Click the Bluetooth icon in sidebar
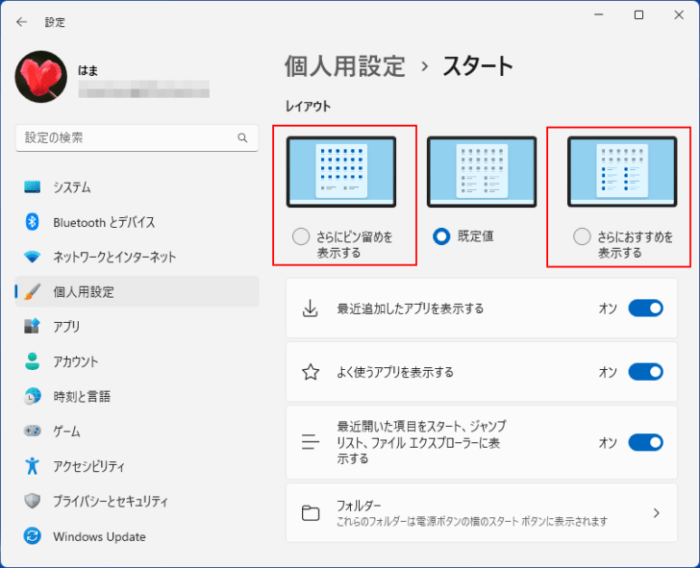Image resolution: width=700 pixels, height=568 pixels. pos(32,221)
